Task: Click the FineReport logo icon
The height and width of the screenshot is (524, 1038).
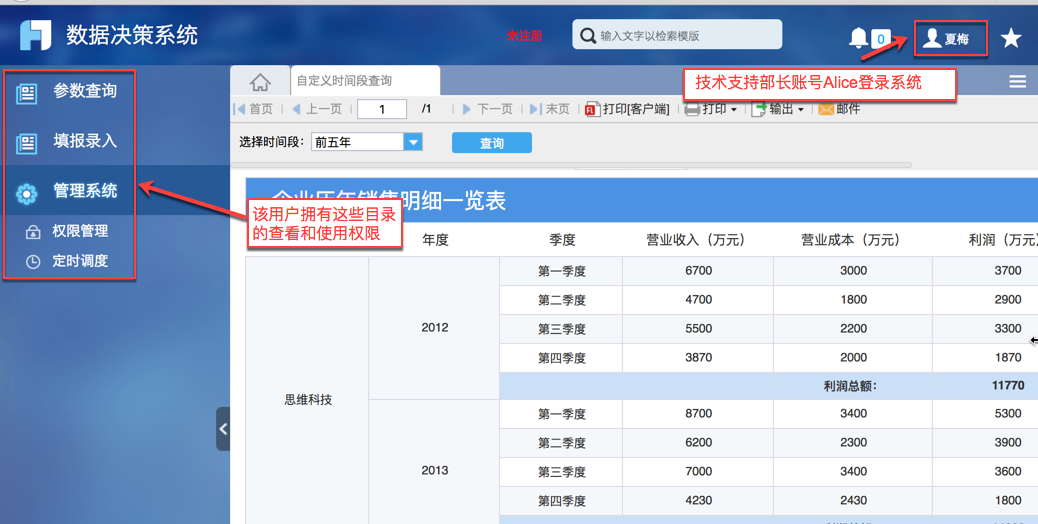Action: [x=35, y=34]
